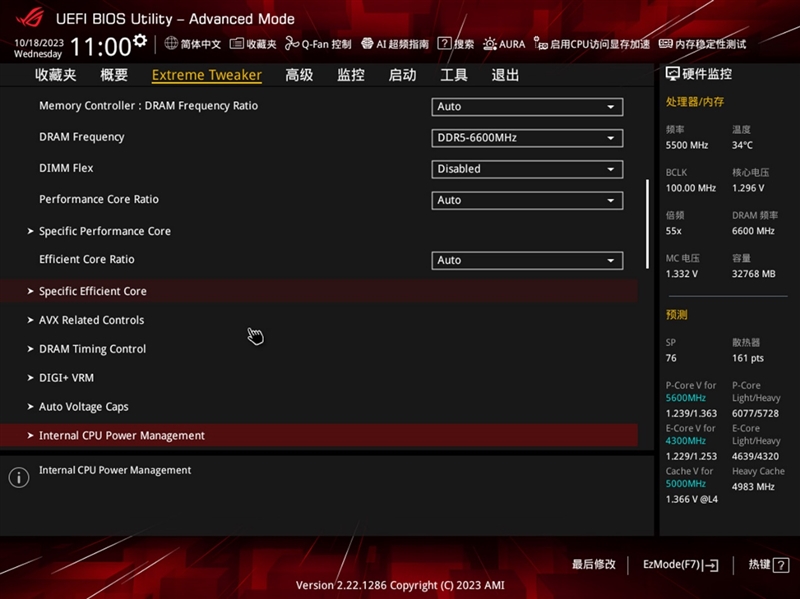Switch to 启动 tab

click(x=402, y=75)
